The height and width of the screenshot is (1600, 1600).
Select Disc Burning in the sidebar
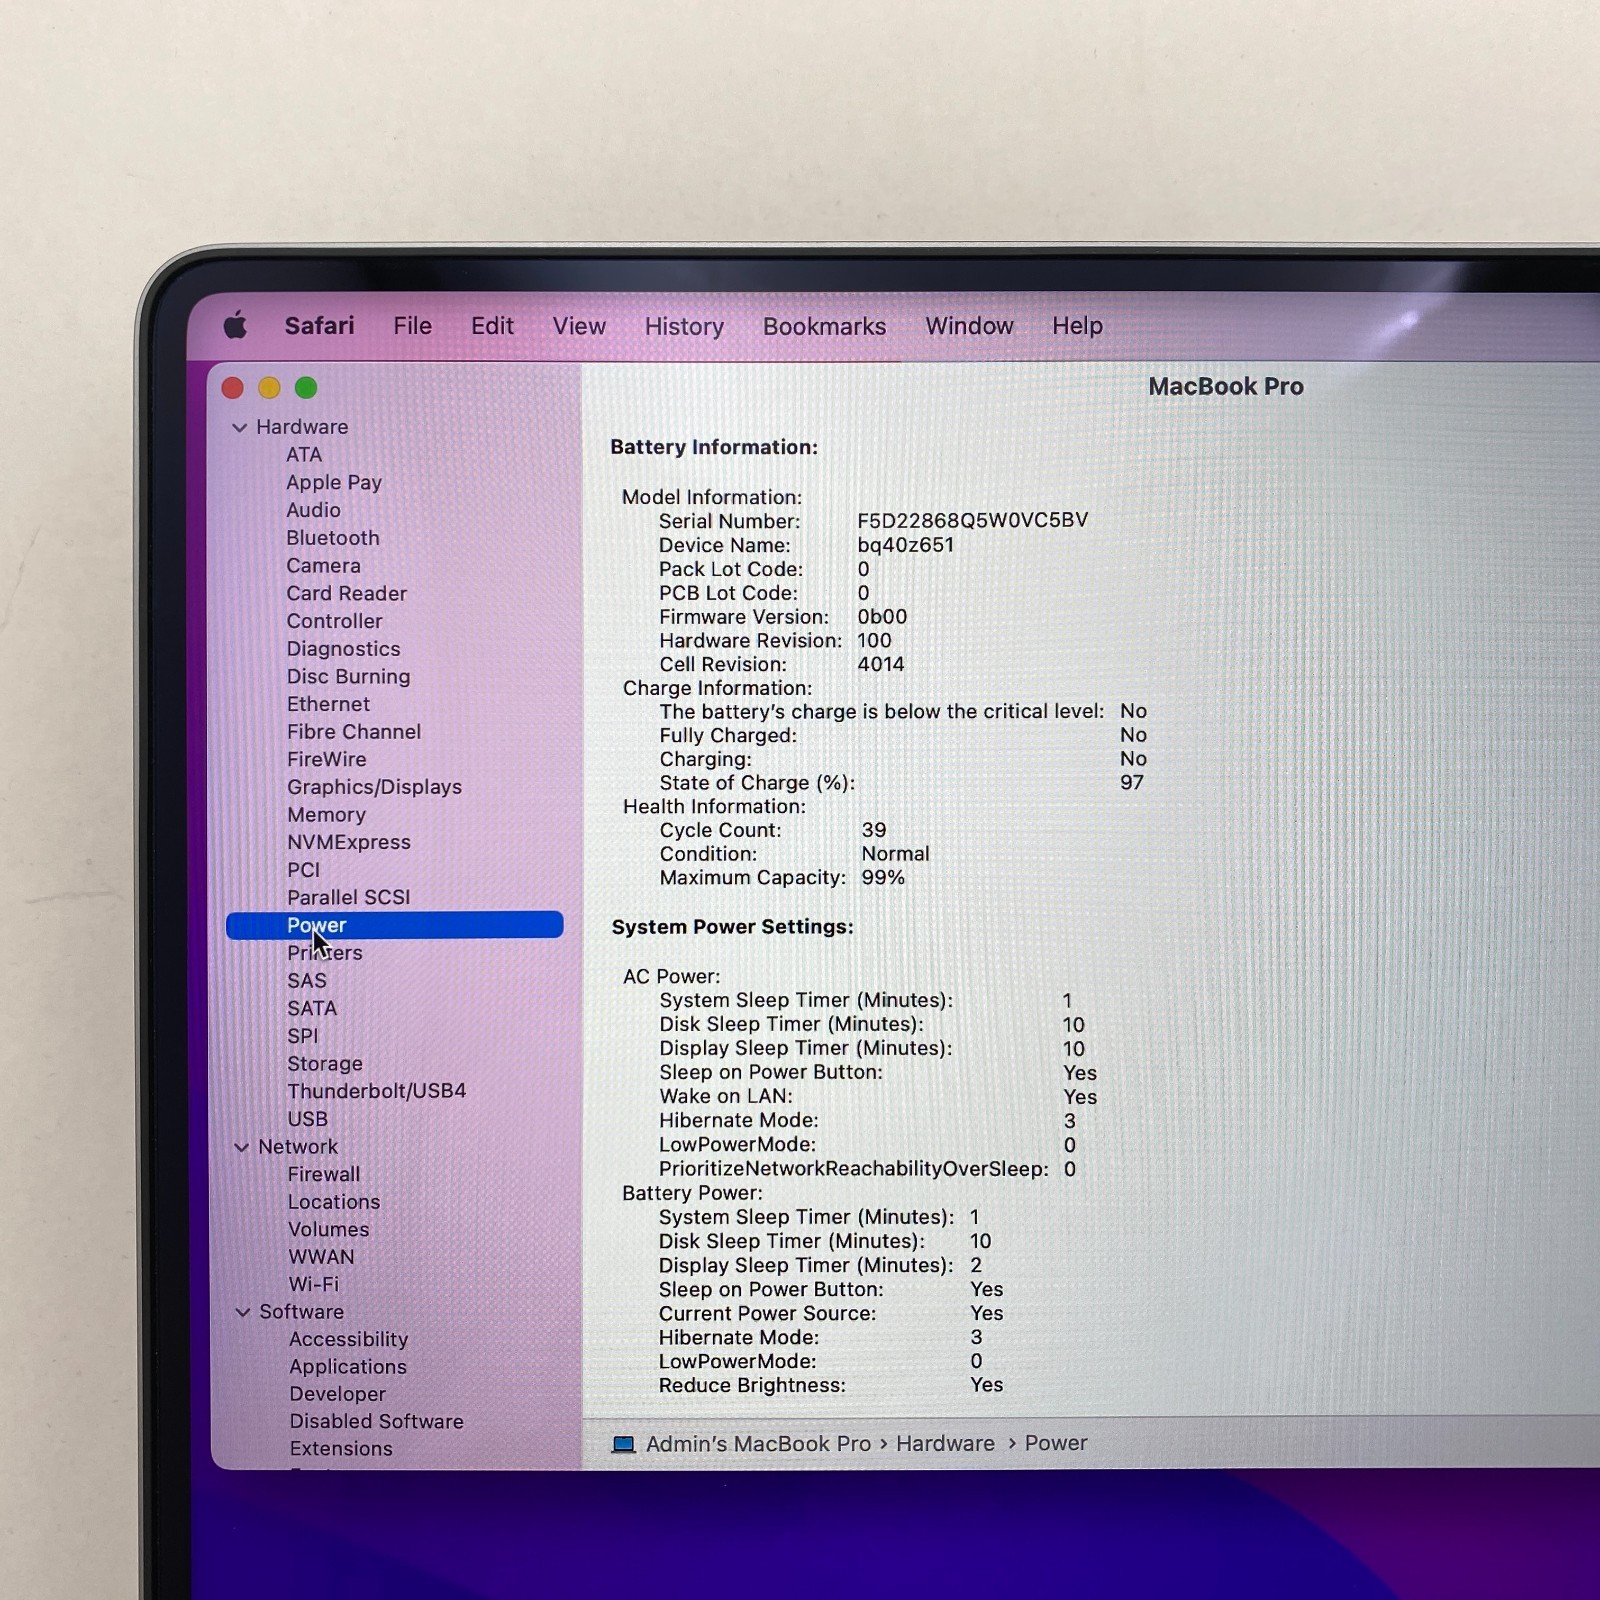click(x=348, y=677)
